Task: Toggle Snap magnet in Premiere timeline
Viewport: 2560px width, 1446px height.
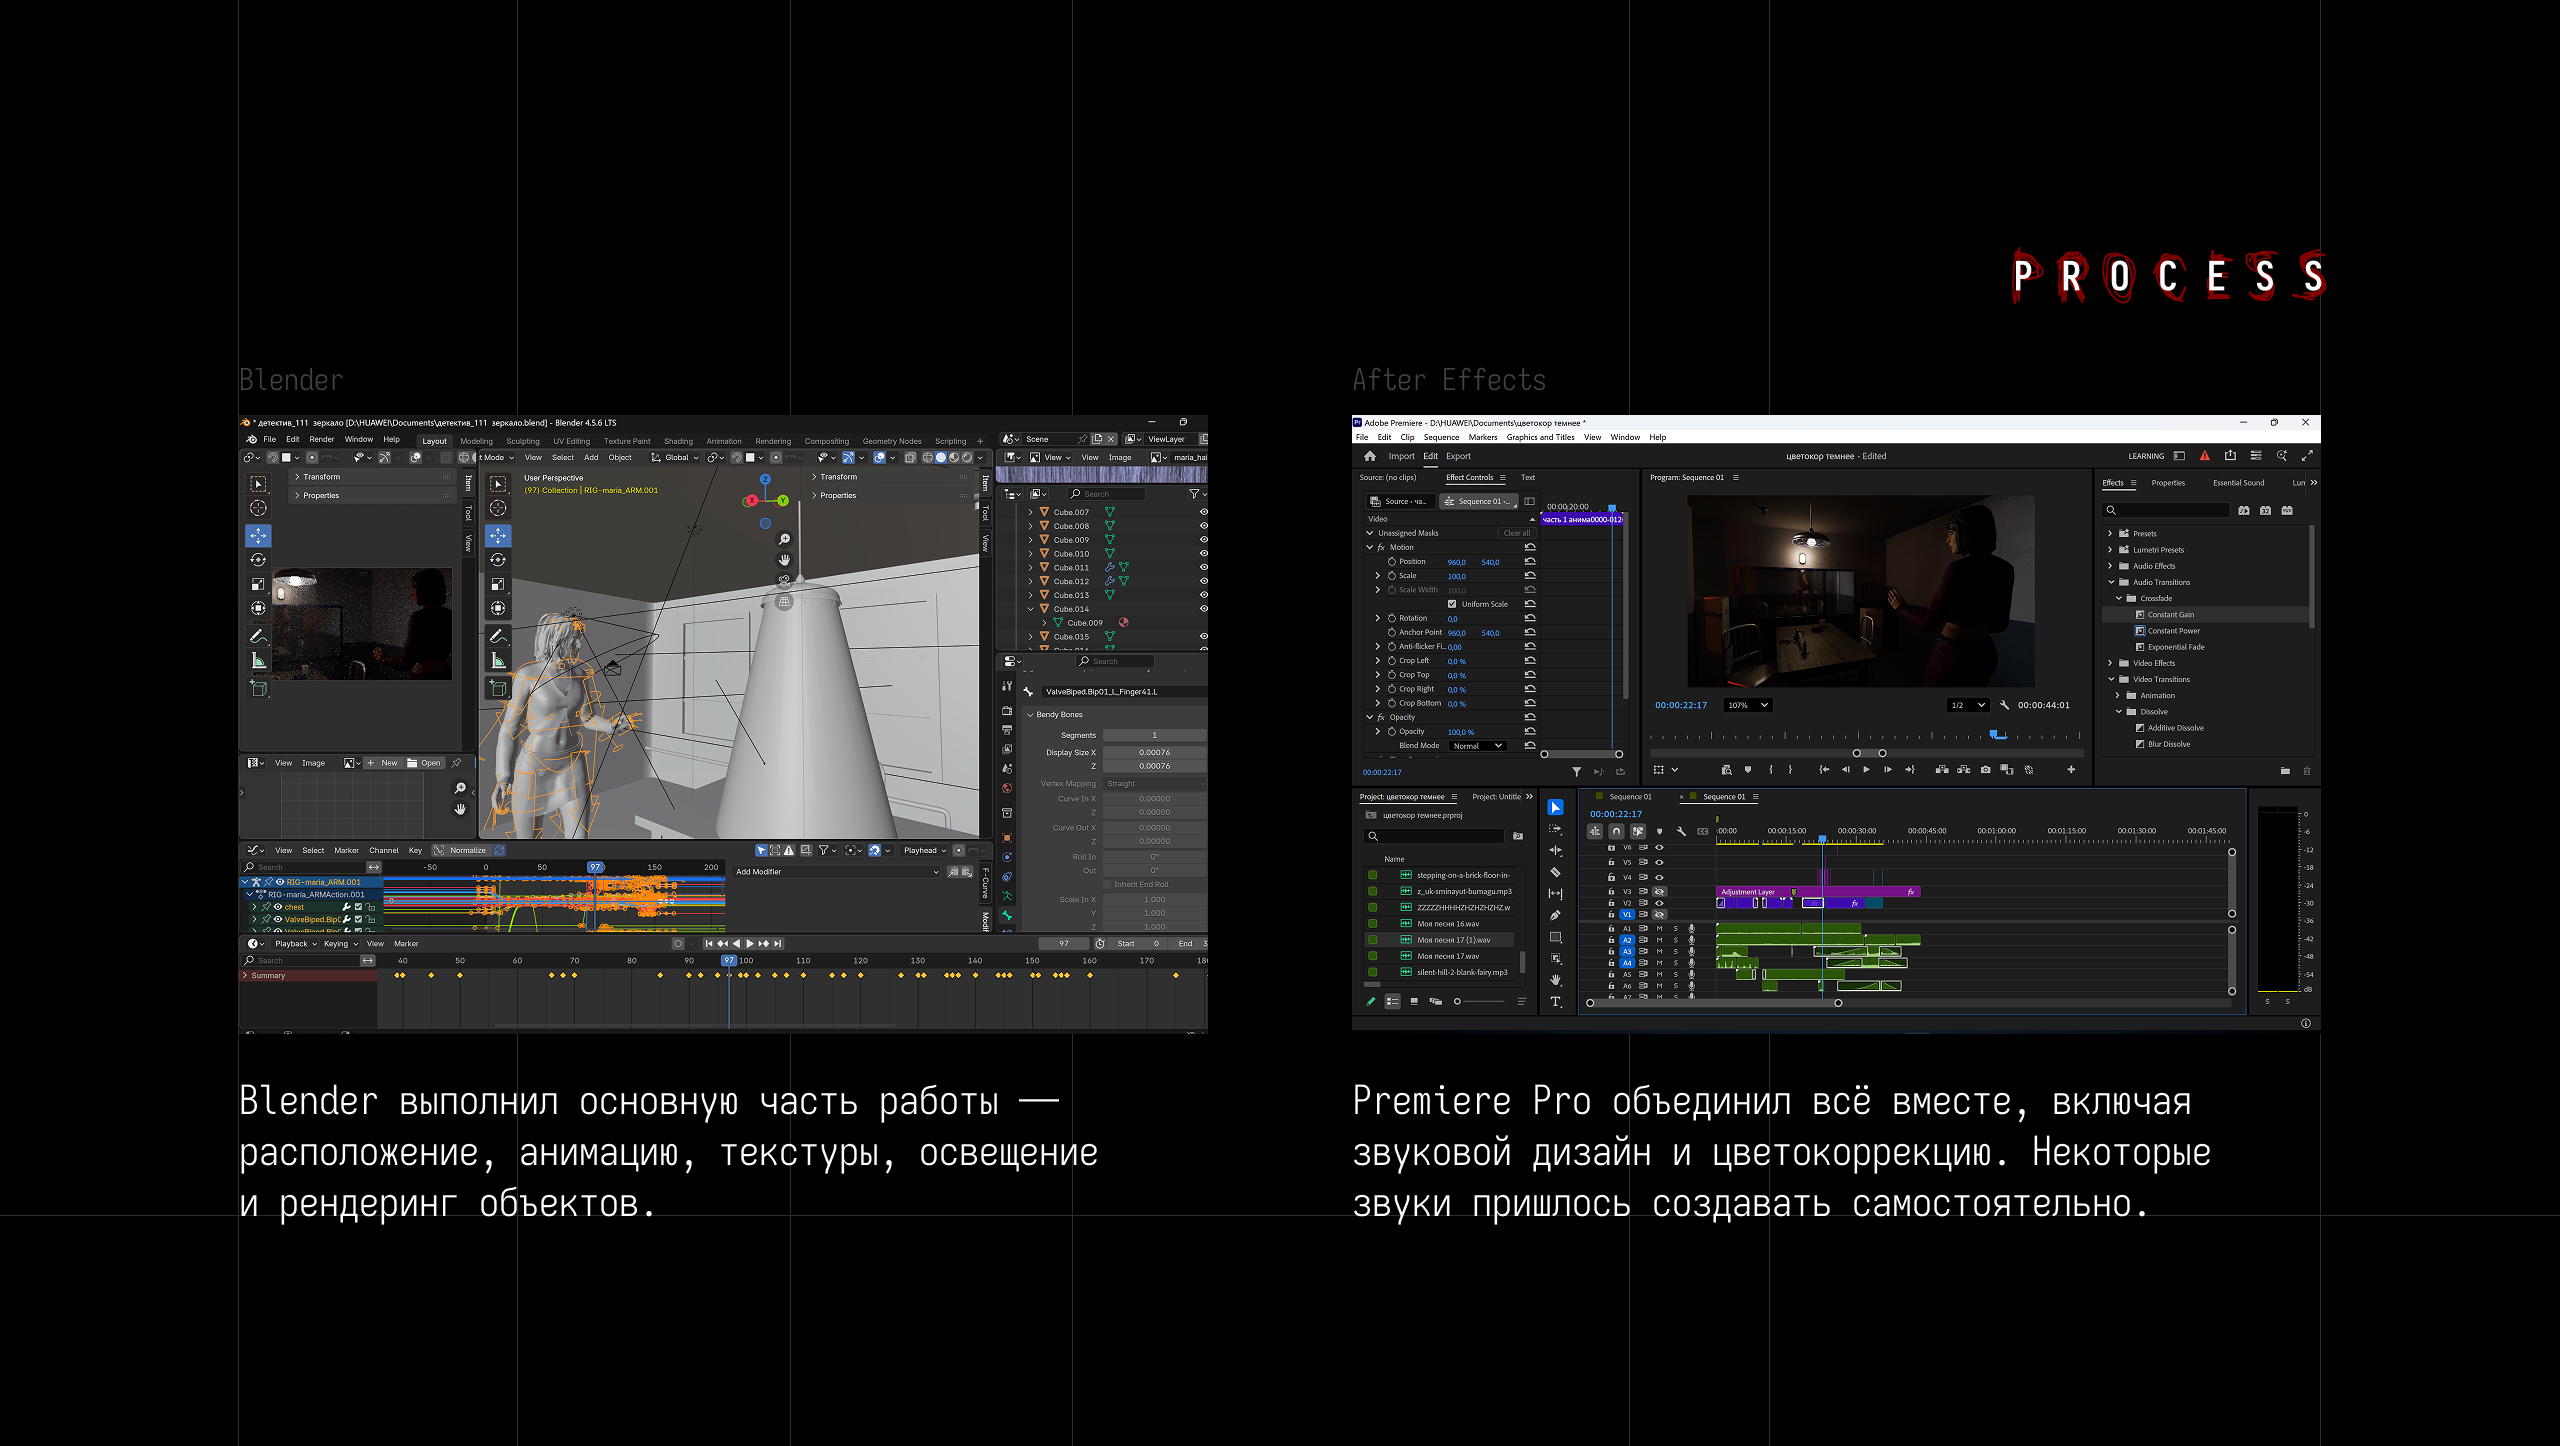Action: (x=1616, y=831)
